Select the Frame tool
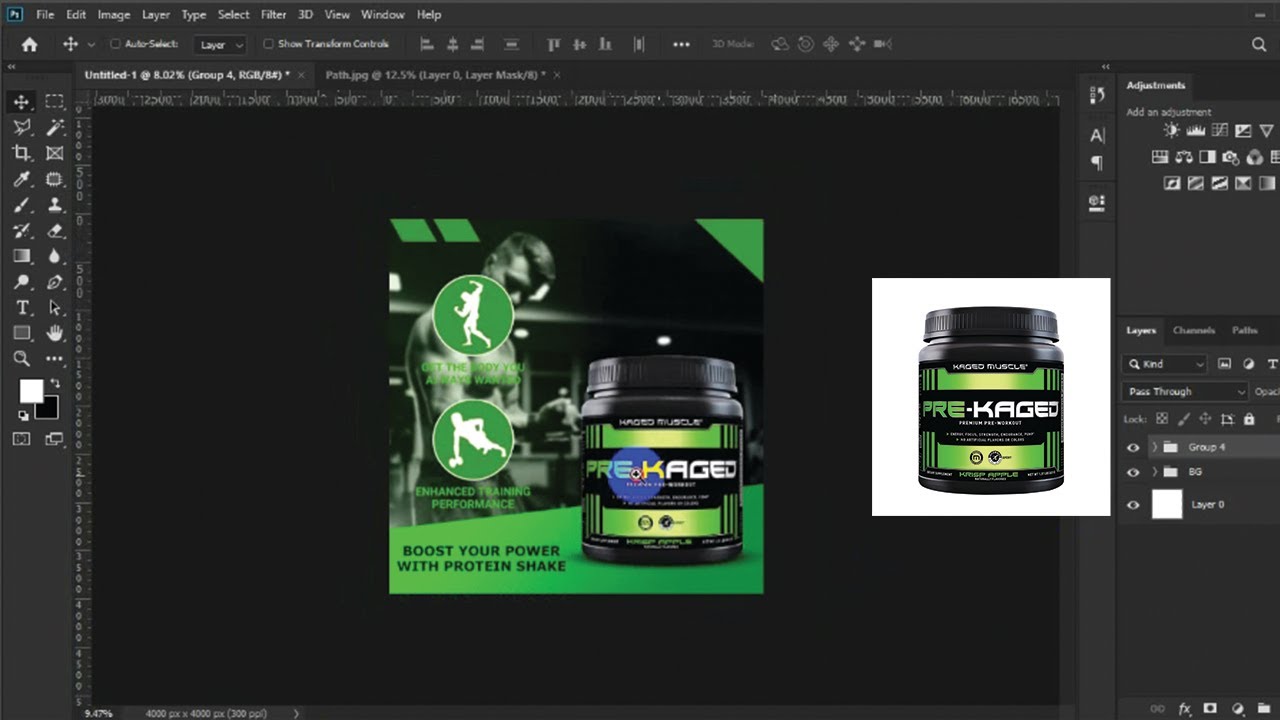The width and height of the screenshot is (1280, 720). point(55,153)
